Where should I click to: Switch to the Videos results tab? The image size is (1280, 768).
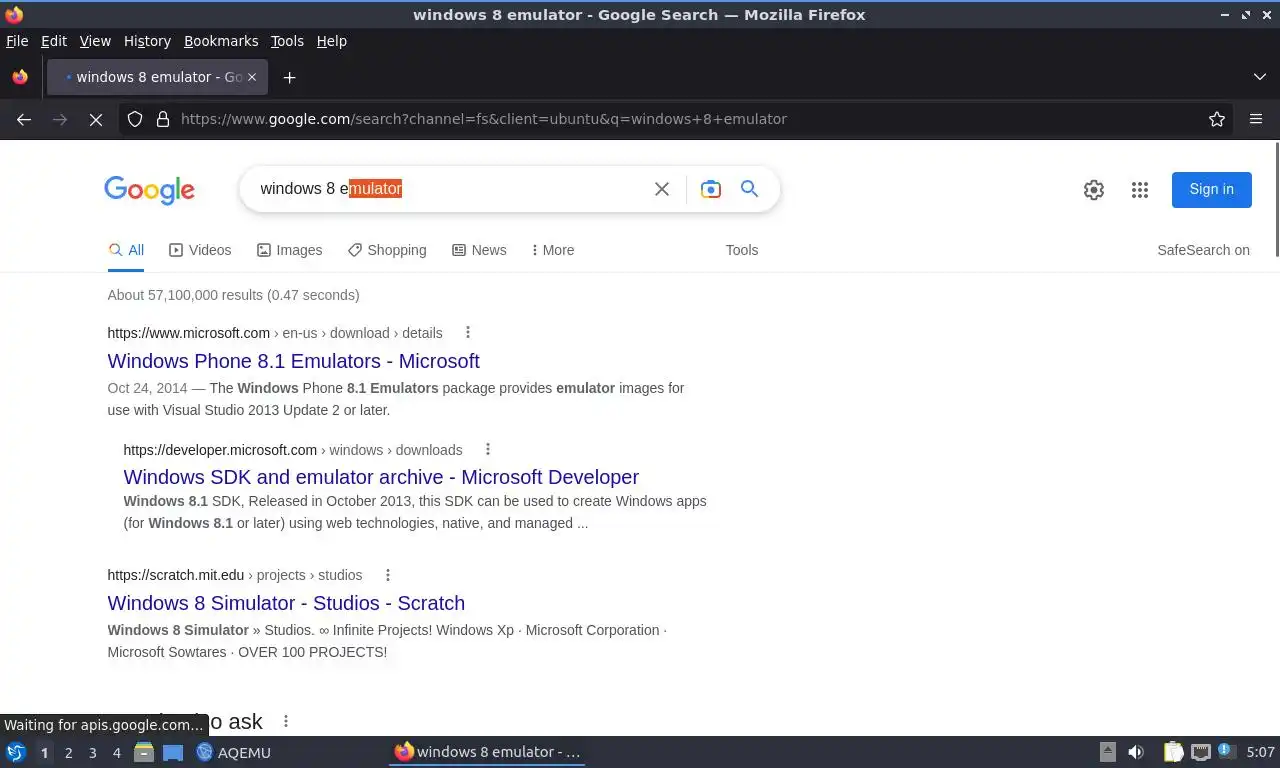point(200,250)
